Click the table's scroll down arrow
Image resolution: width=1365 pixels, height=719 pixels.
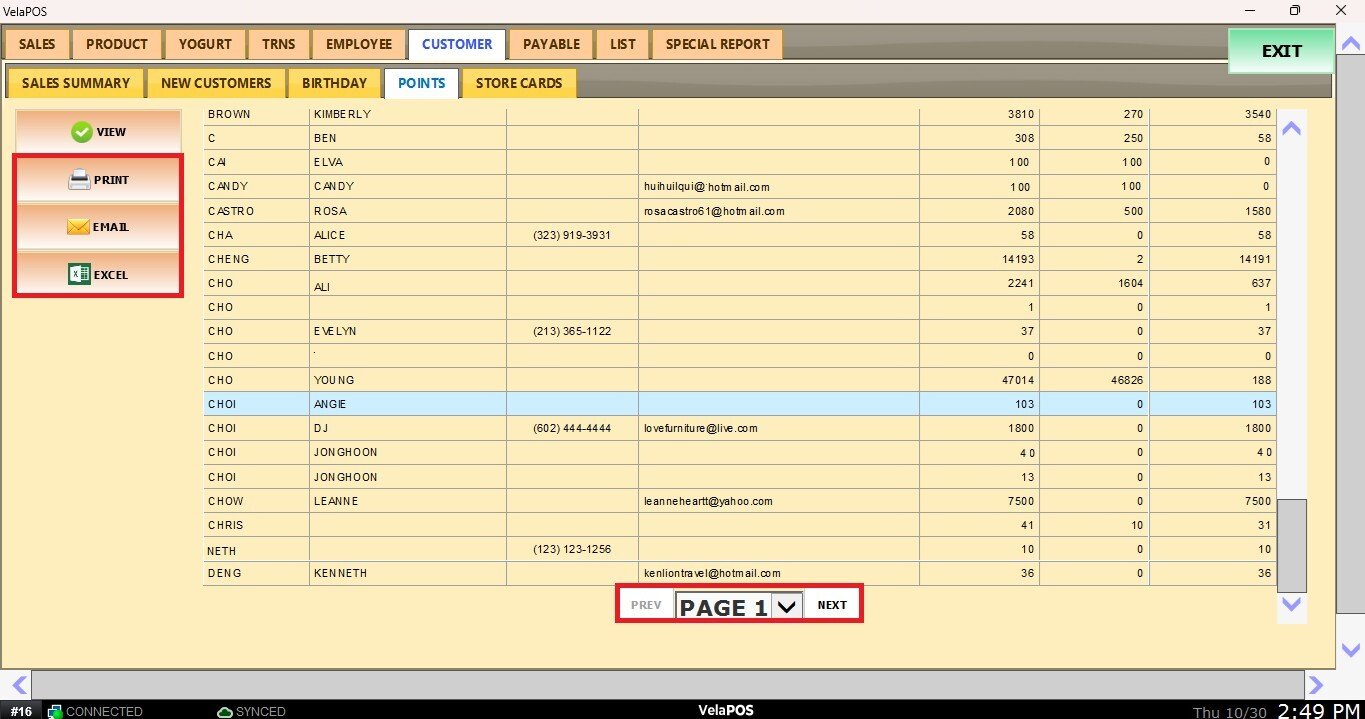pyautogui.click(x=1292, y=604)
